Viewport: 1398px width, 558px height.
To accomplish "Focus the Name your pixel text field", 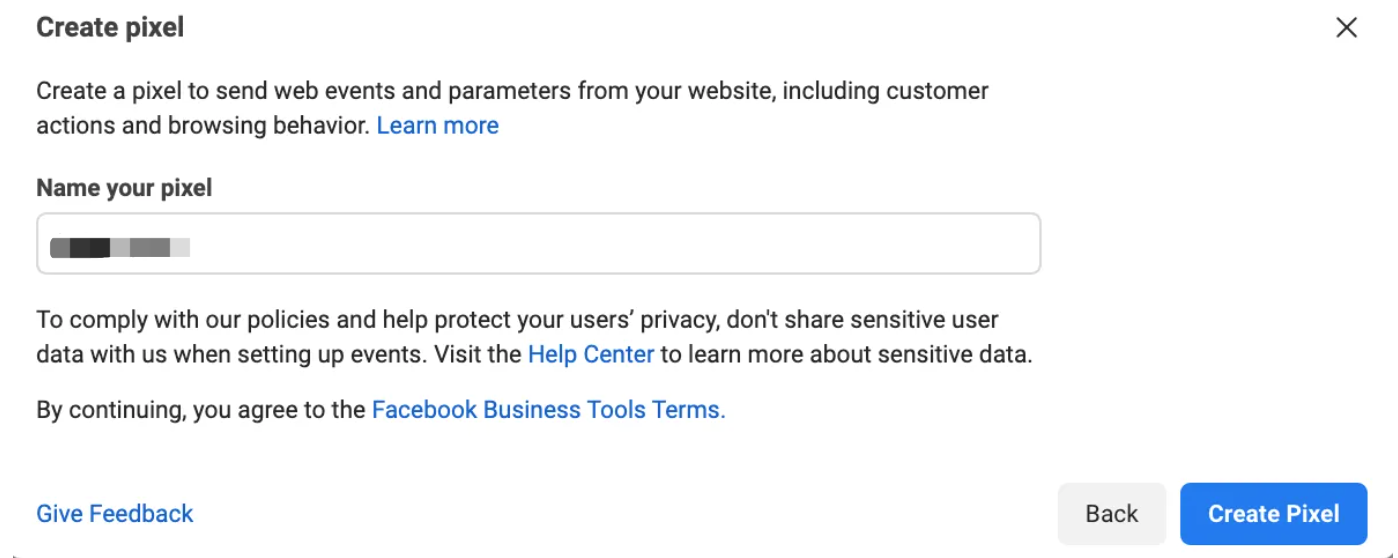I will (x=538, y=243).
